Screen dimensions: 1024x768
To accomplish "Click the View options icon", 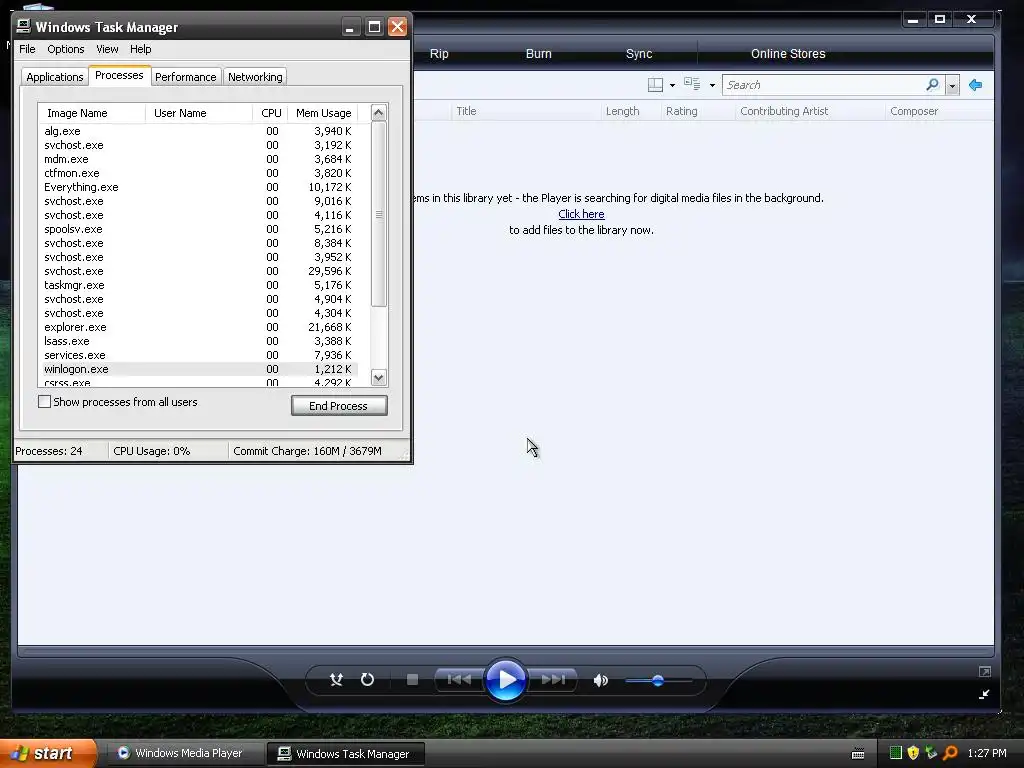I will [x=692, y=84].
